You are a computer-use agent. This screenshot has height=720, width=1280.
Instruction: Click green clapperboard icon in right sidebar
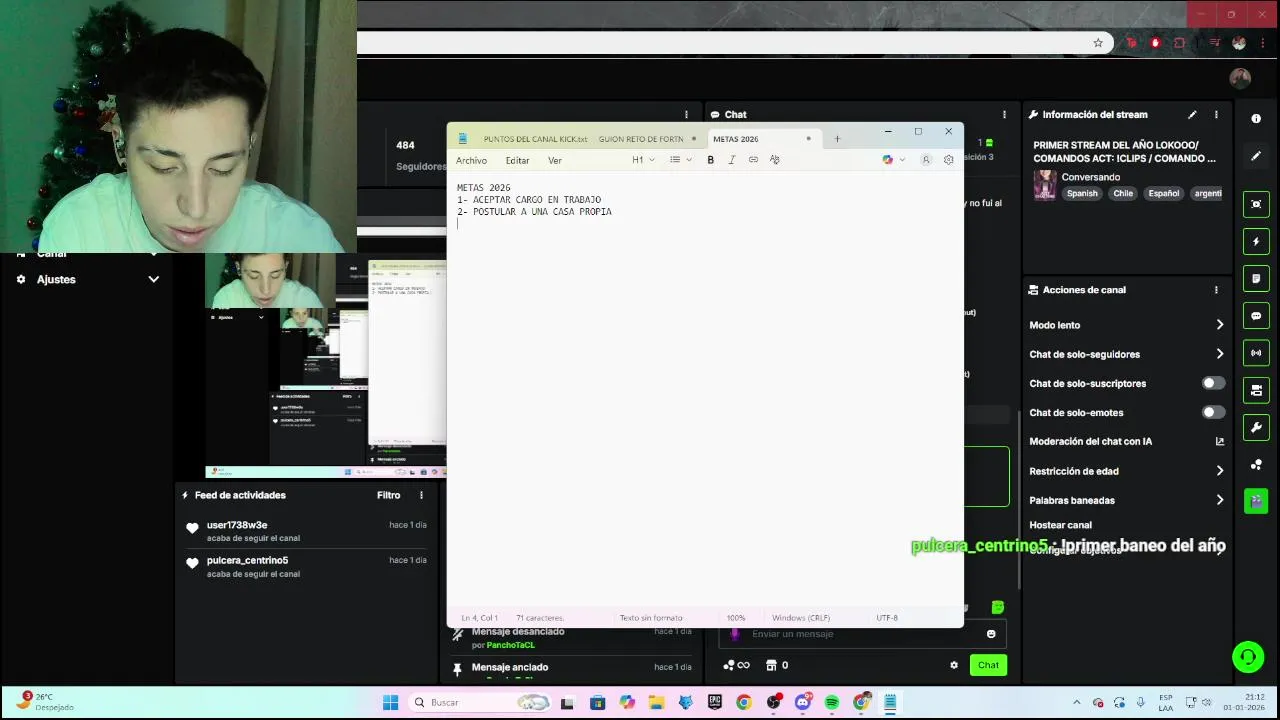[1256, 501]
